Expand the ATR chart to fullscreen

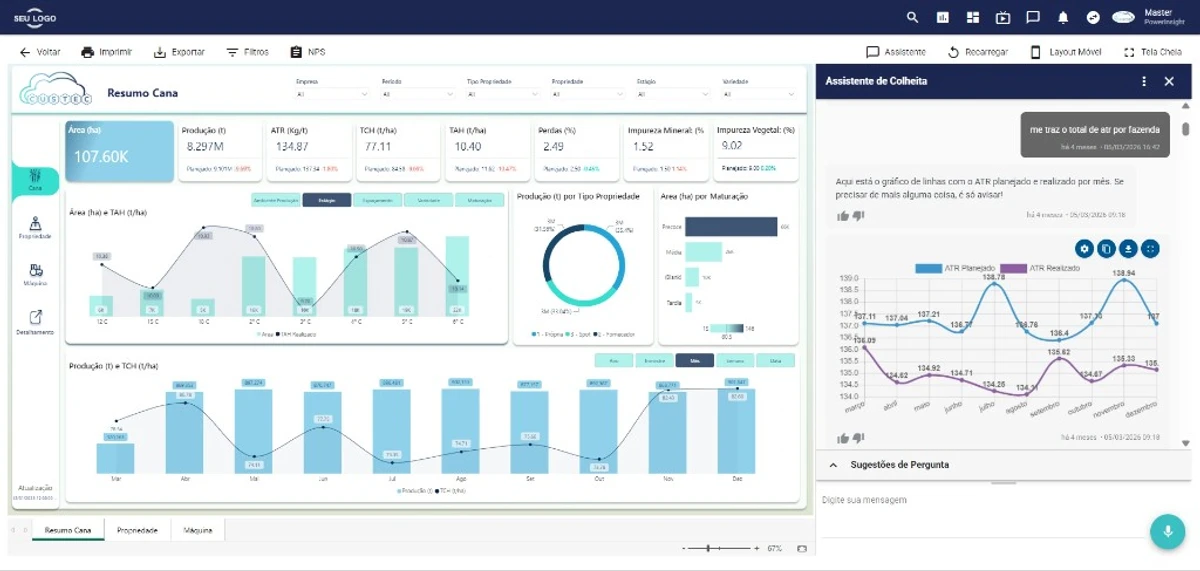pos(1150,248)
